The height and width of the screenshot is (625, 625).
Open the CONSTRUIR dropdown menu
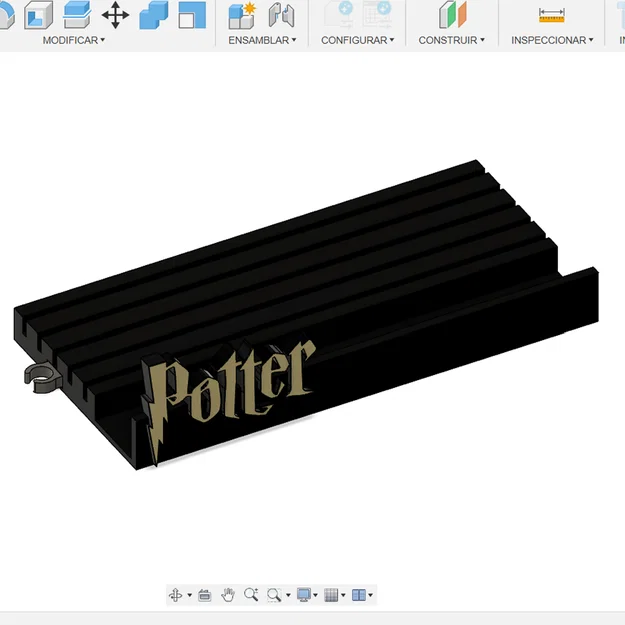[452, 40]
